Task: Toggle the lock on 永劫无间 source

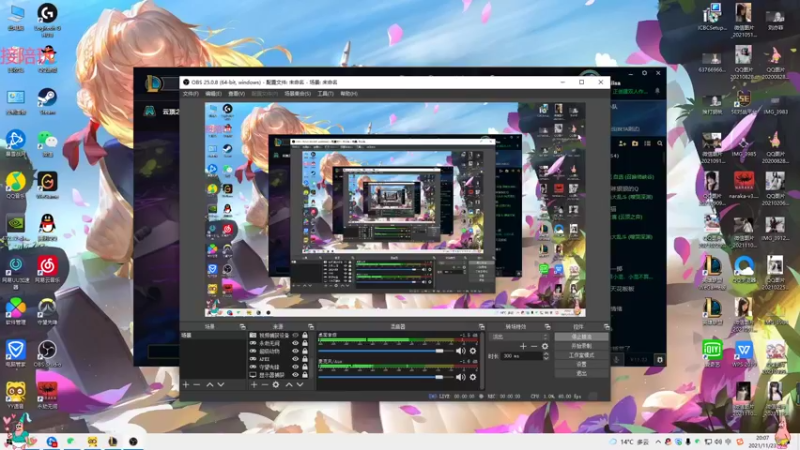Action: (x=305, y=343)
